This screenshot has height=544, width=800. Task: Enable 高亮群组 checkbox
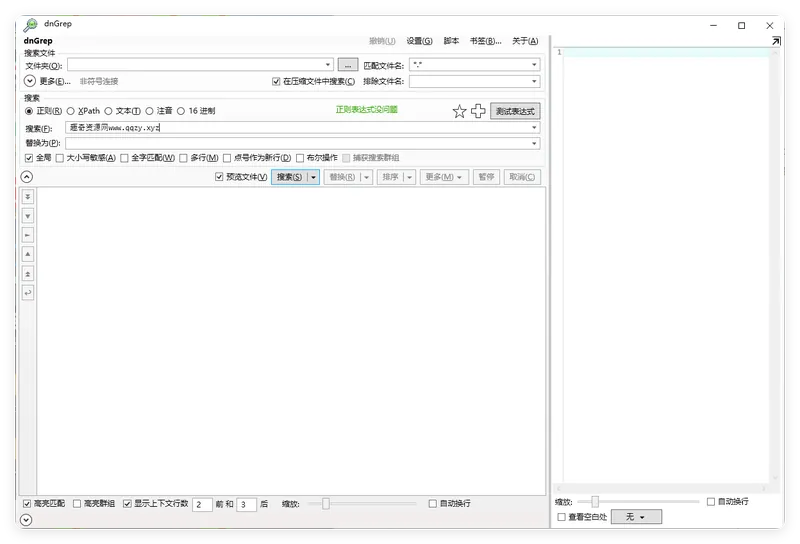(x=77, y=504)
